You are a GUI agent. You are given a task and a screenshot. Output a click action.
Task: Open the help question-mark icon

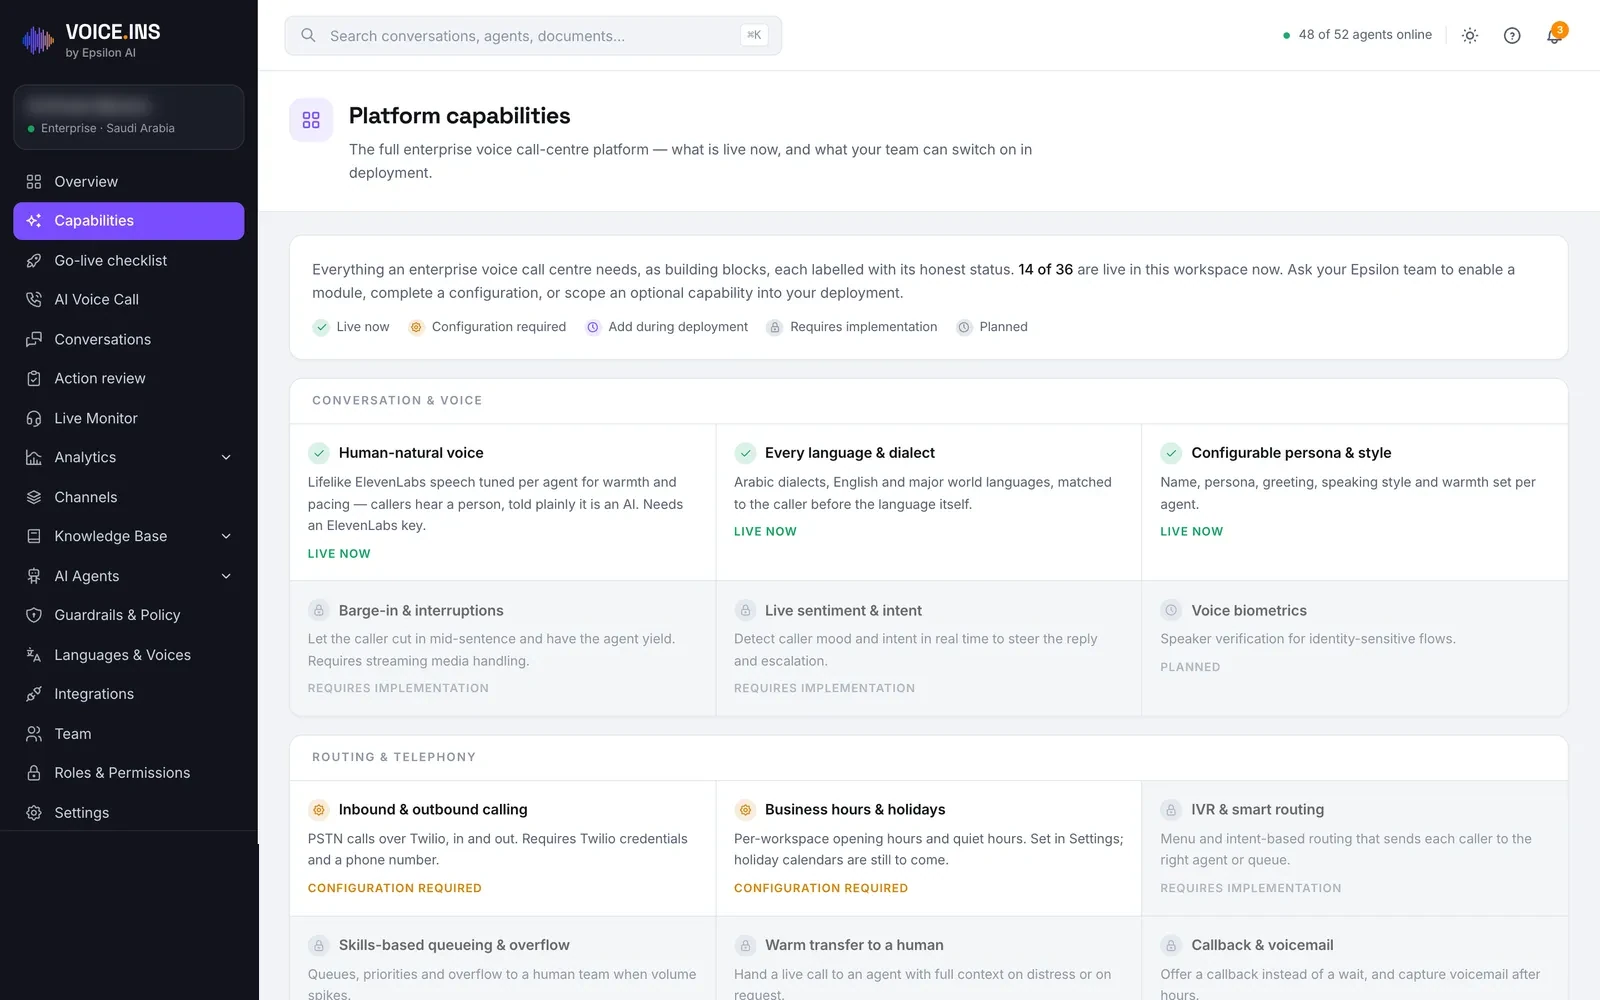coord(1512,36)
